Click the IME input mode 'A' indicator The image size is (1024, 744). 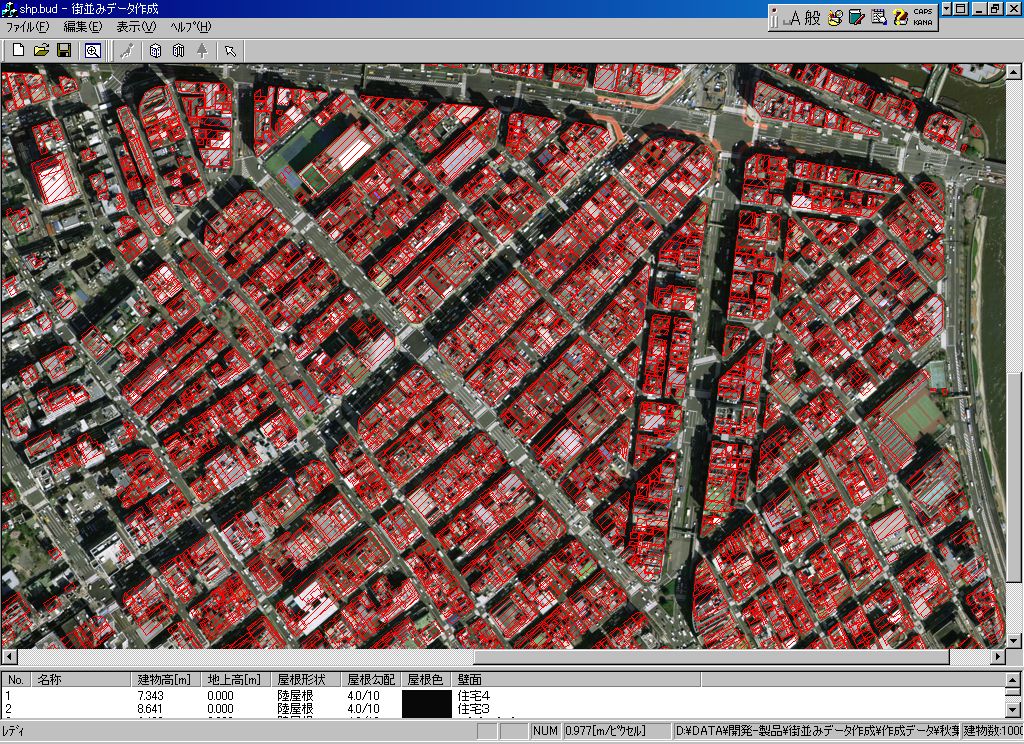794,18
